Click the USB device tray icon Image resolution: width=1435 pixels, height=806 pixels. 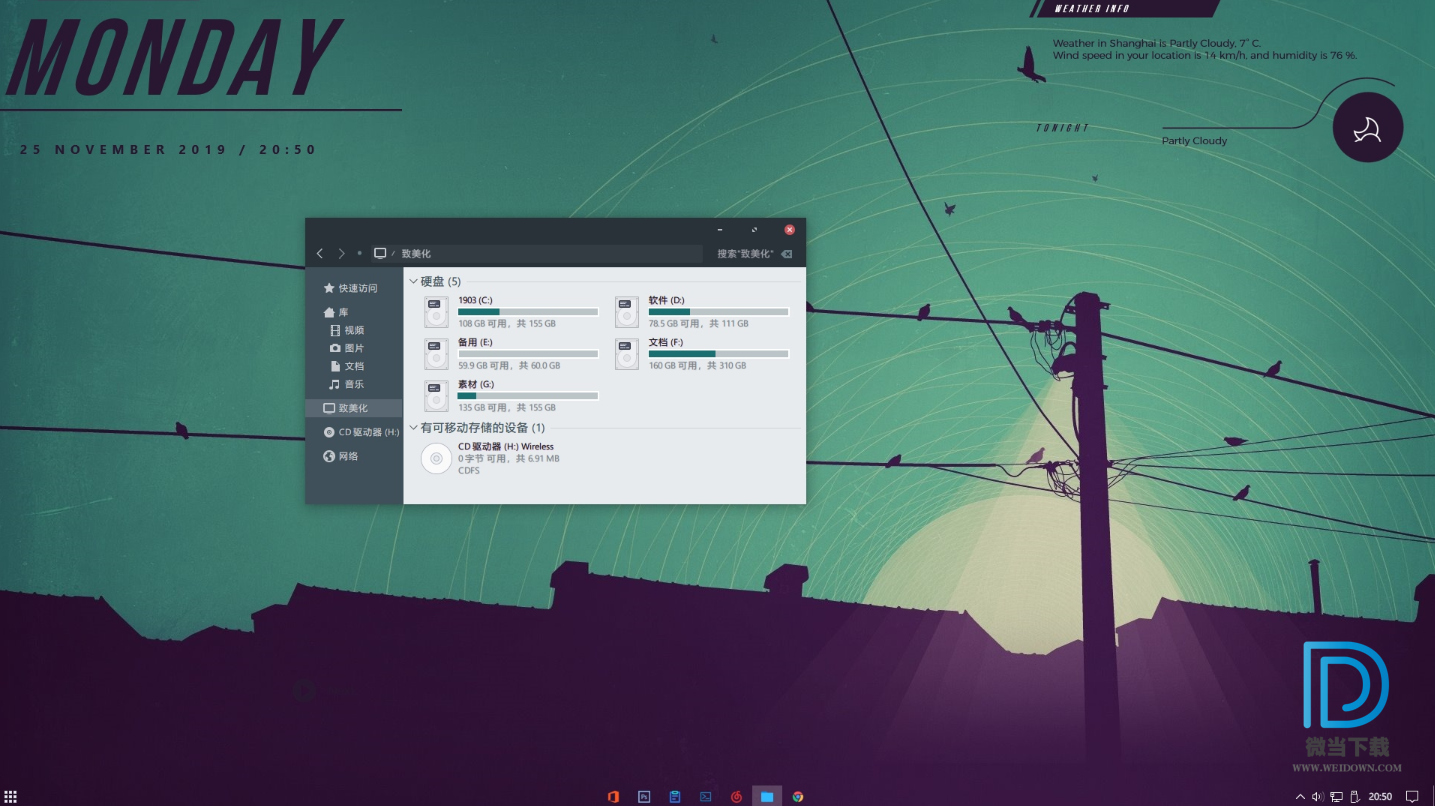pyautogui.click(x=1355, y=797)
